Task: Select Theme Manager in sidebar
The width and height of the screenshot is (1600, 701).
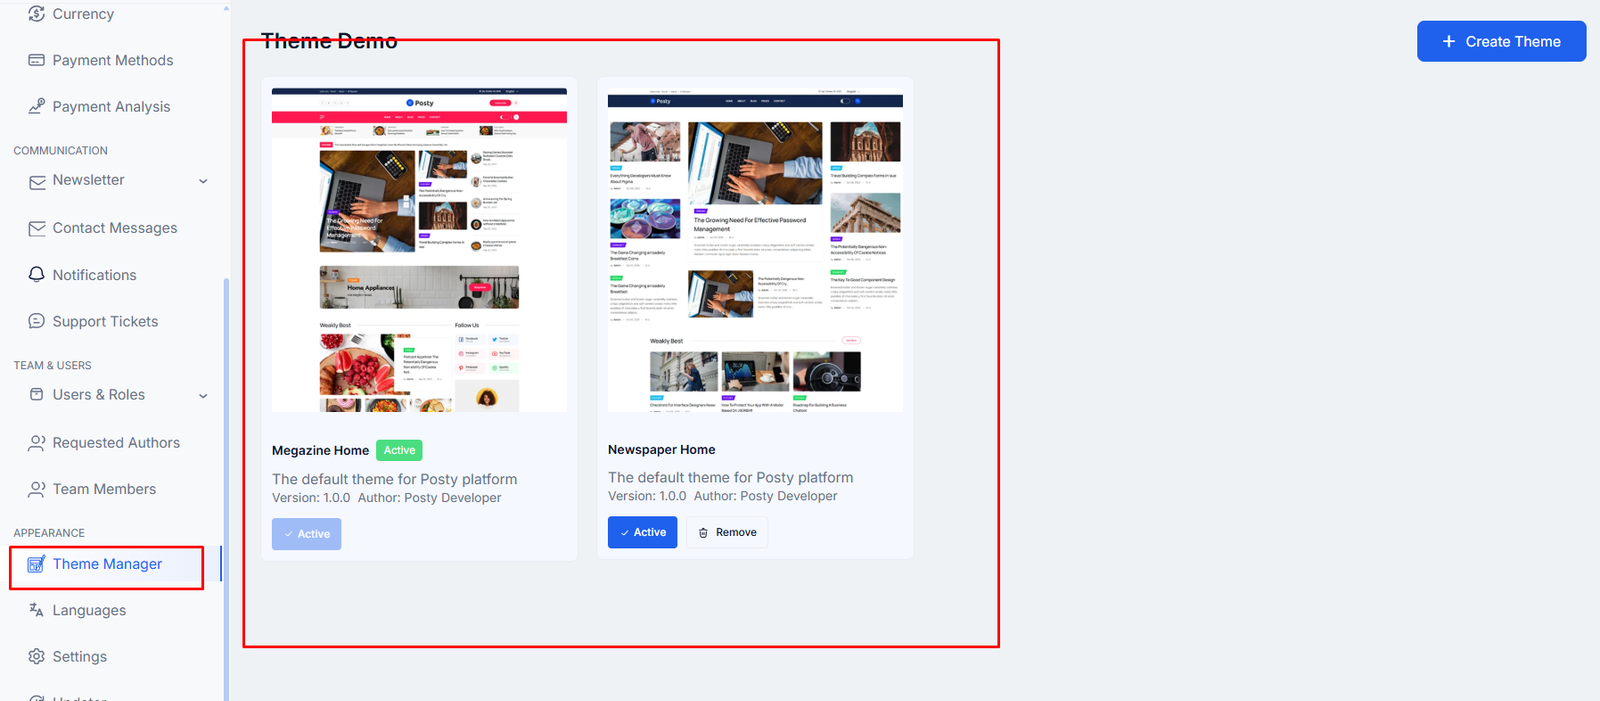Action: click(x=107, y=564)
